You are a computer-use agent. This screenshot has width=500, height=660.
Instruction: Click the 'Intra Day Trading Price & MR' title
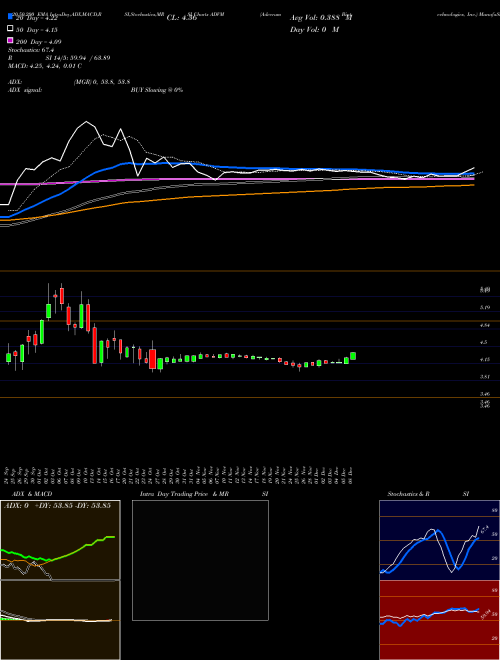pos(184,494)
